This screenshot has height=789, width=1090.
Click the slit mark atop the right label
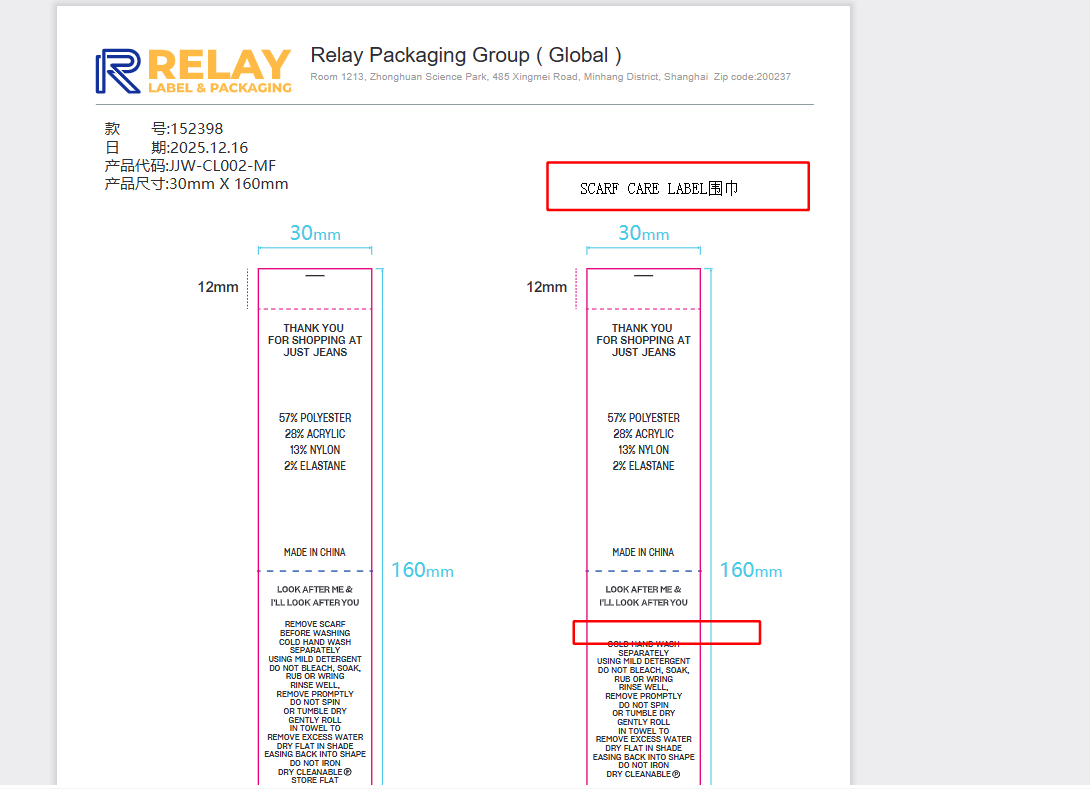[643, 276]
